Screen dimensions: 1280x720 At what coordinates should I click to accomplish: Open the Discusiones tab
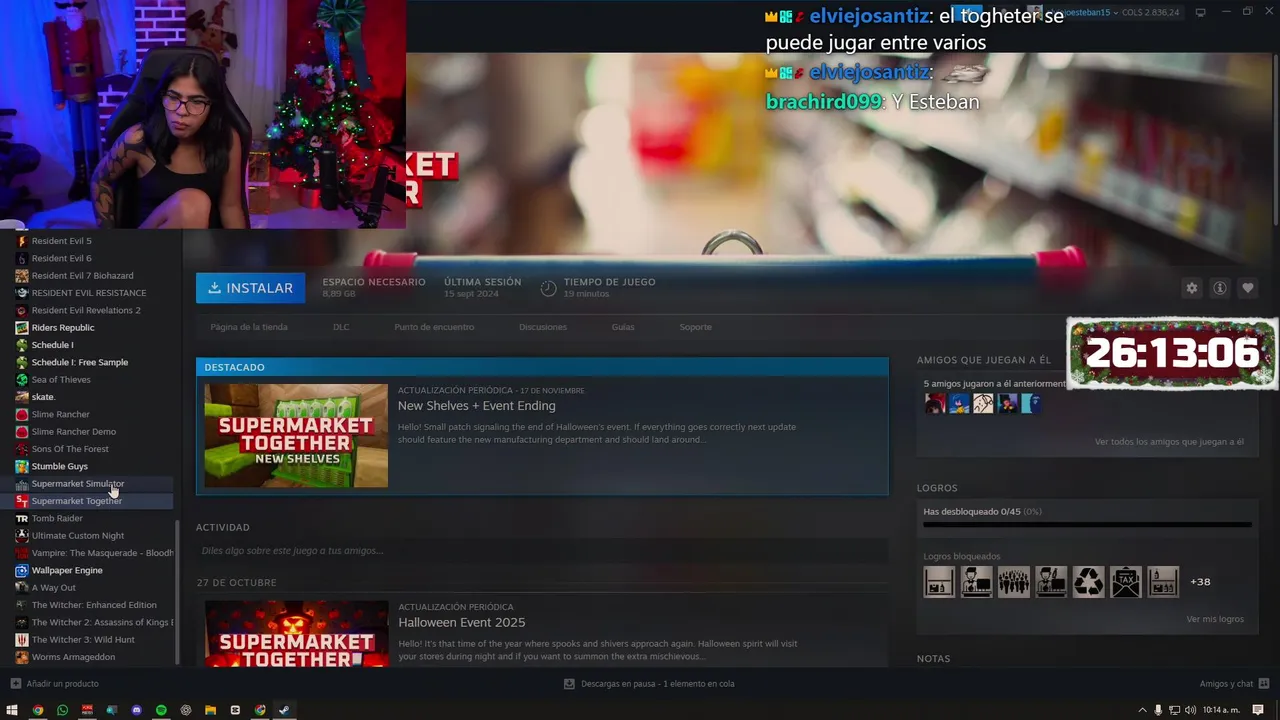543,327
